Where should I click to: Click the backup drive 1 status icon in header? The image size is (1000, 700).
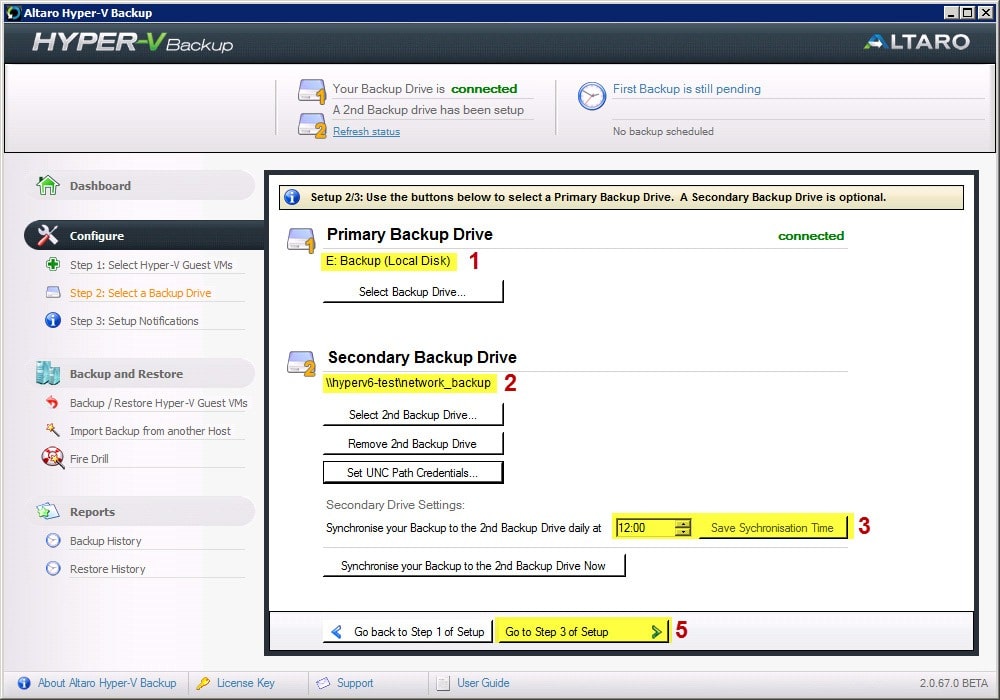tap(312, 91)
